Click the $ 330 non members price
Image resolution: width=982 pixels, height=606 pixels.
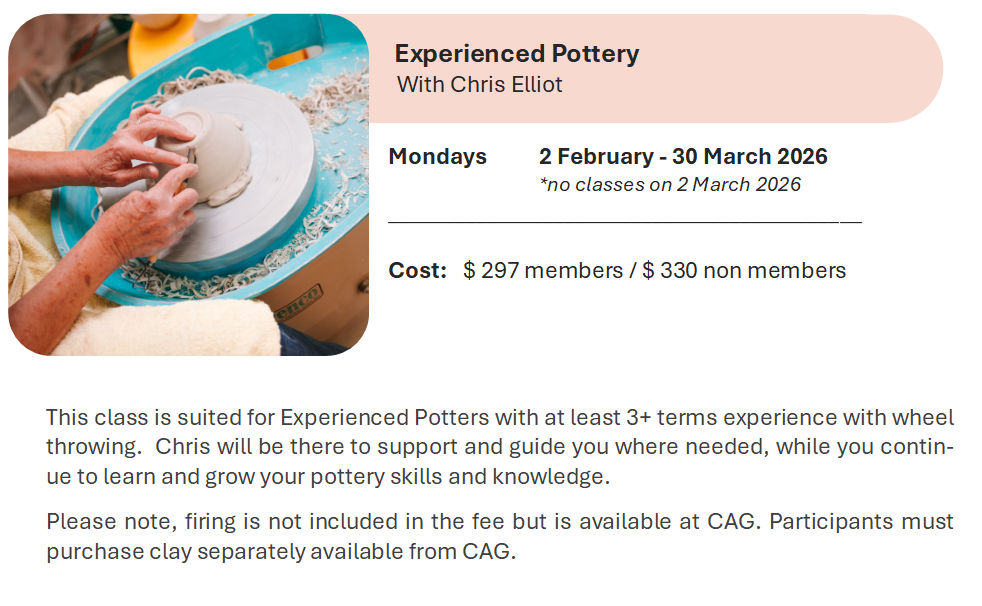744,271
